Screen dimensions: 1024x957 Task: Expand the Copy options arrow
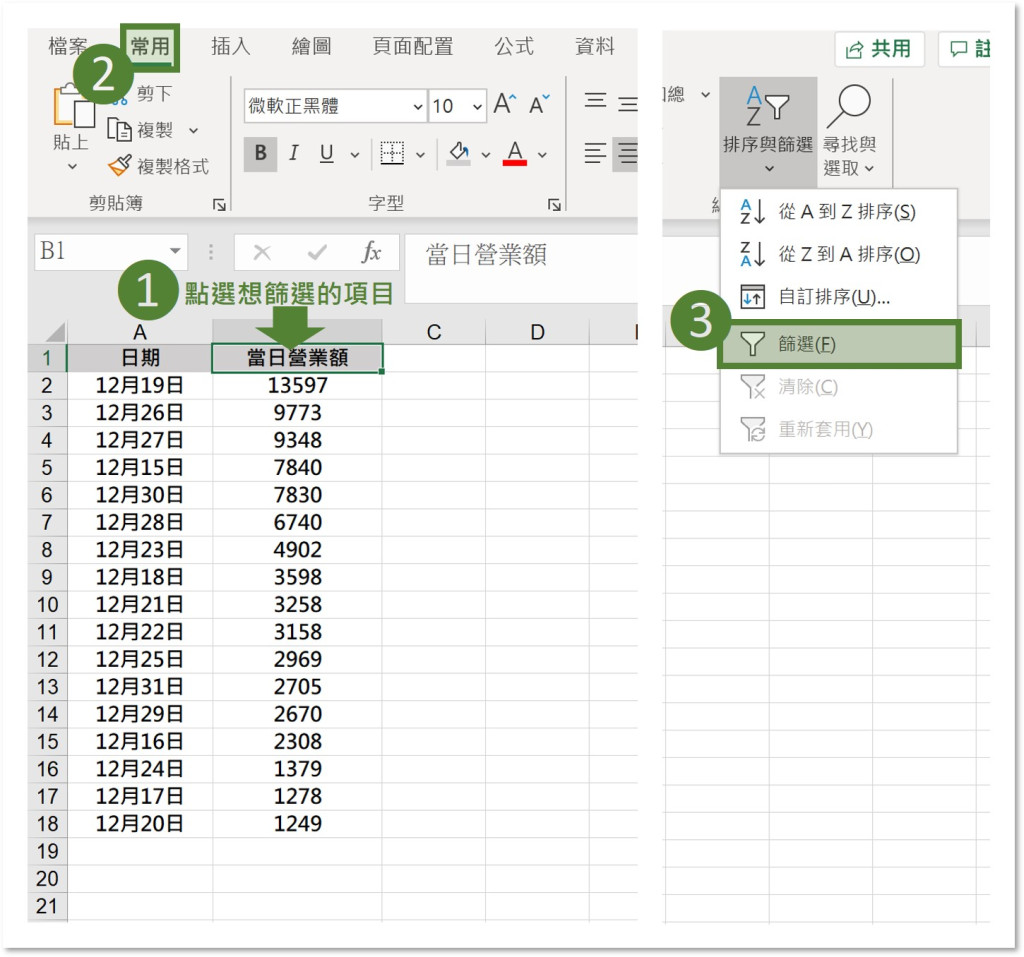coord(193,131)
